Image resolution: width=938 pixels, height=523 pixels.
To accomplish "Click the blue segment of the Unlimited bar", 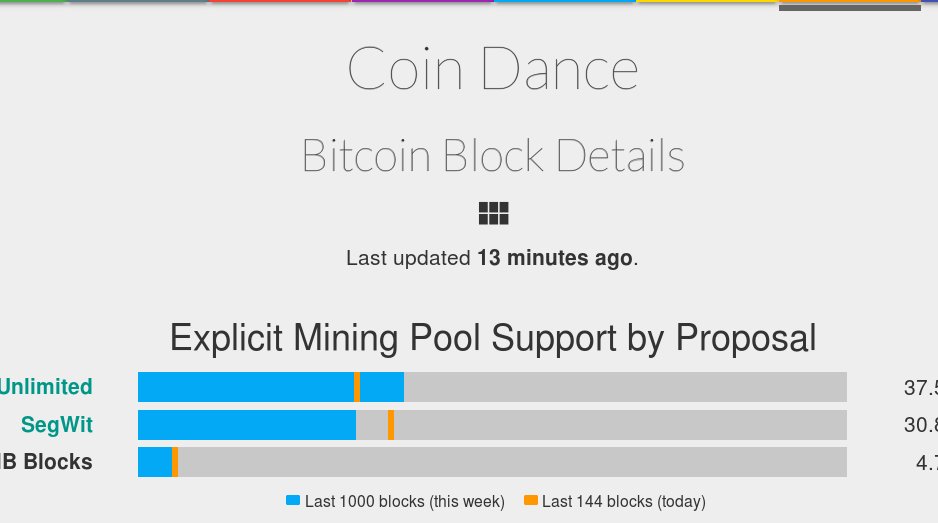I will click(246, 387).
